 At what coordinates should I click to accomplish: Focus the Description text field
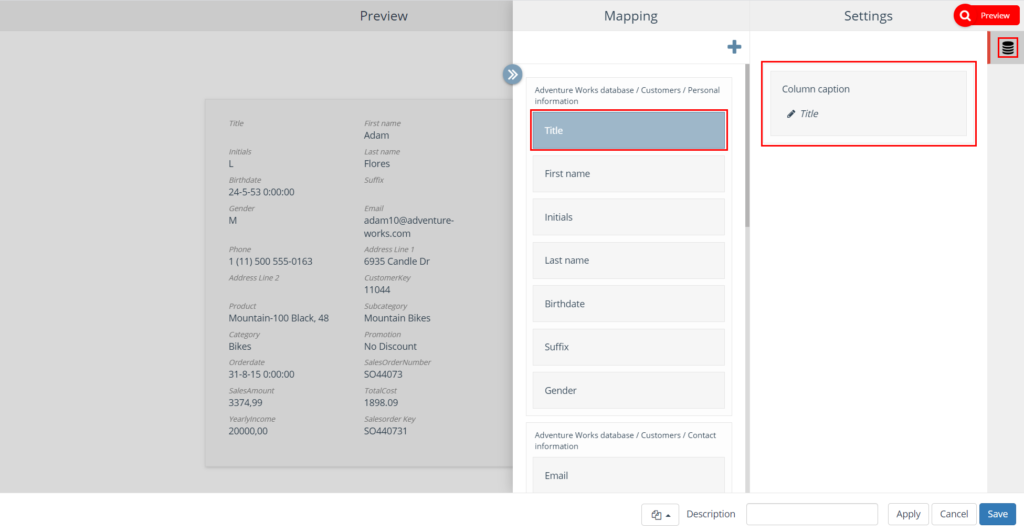[x=811, y=514]
